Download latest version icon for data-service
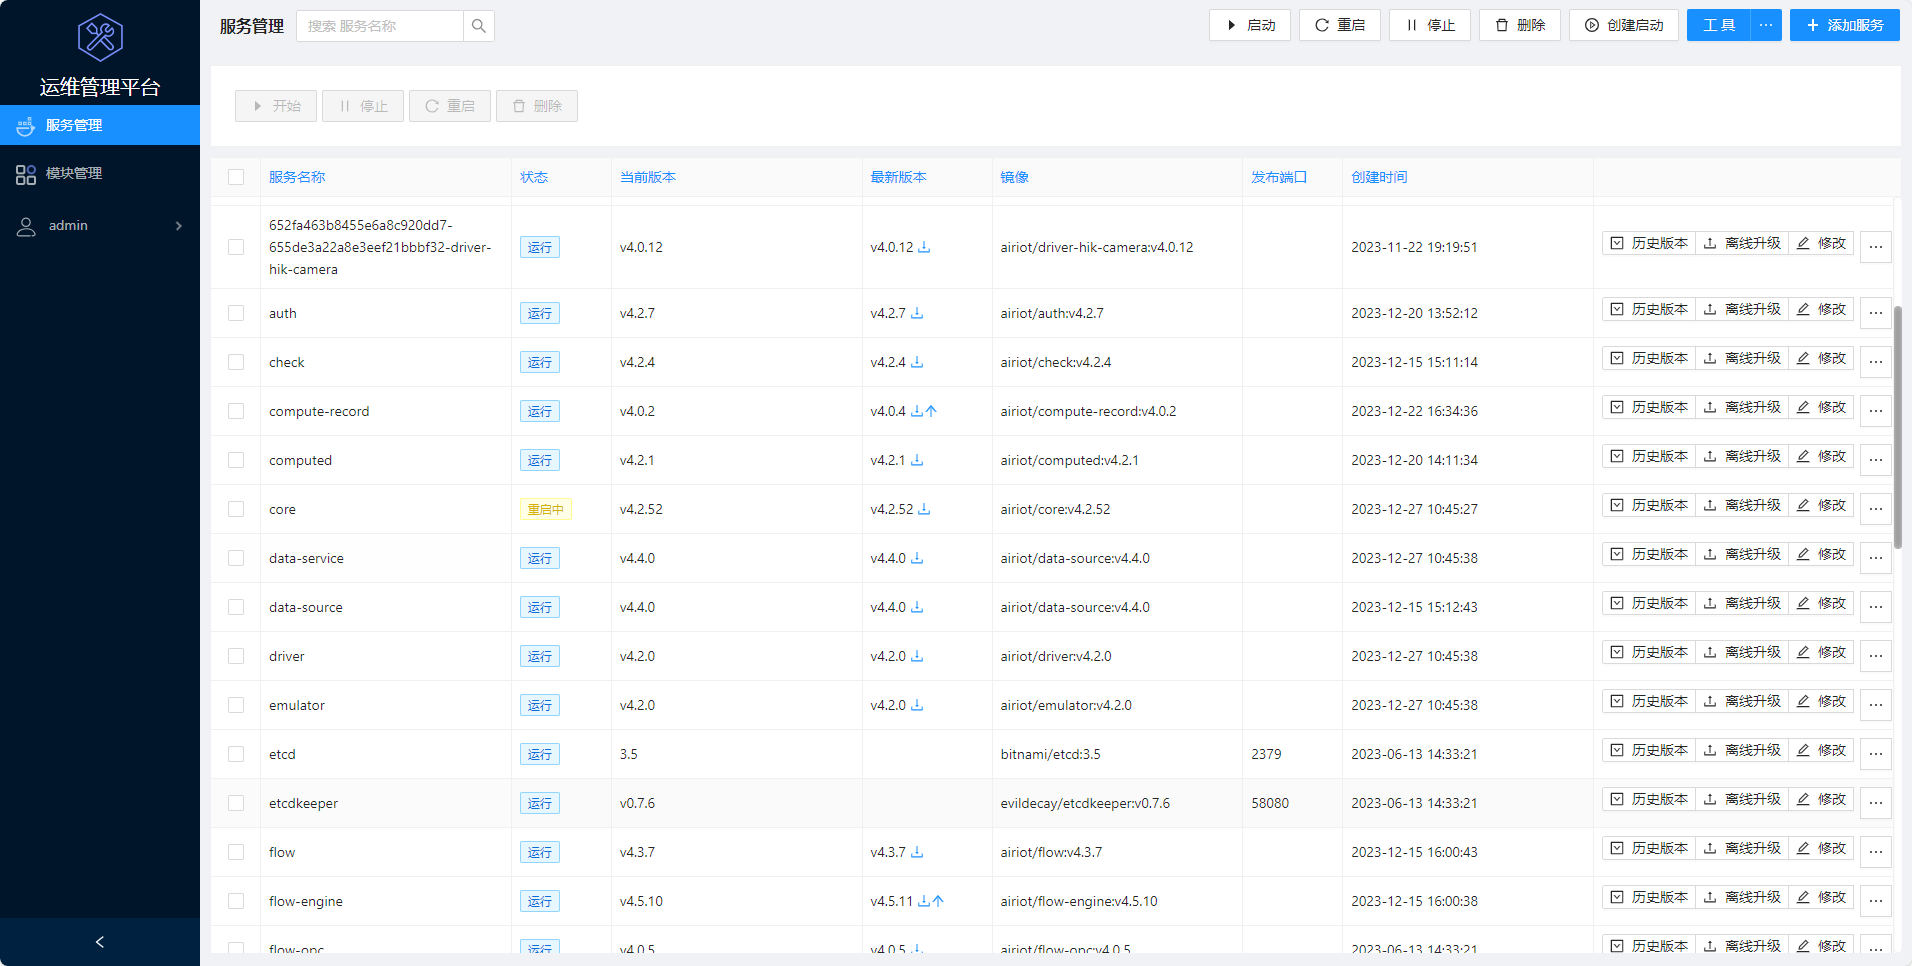Image resolution: width=1912 pixels, height=966 pixels. pos(917,558)
